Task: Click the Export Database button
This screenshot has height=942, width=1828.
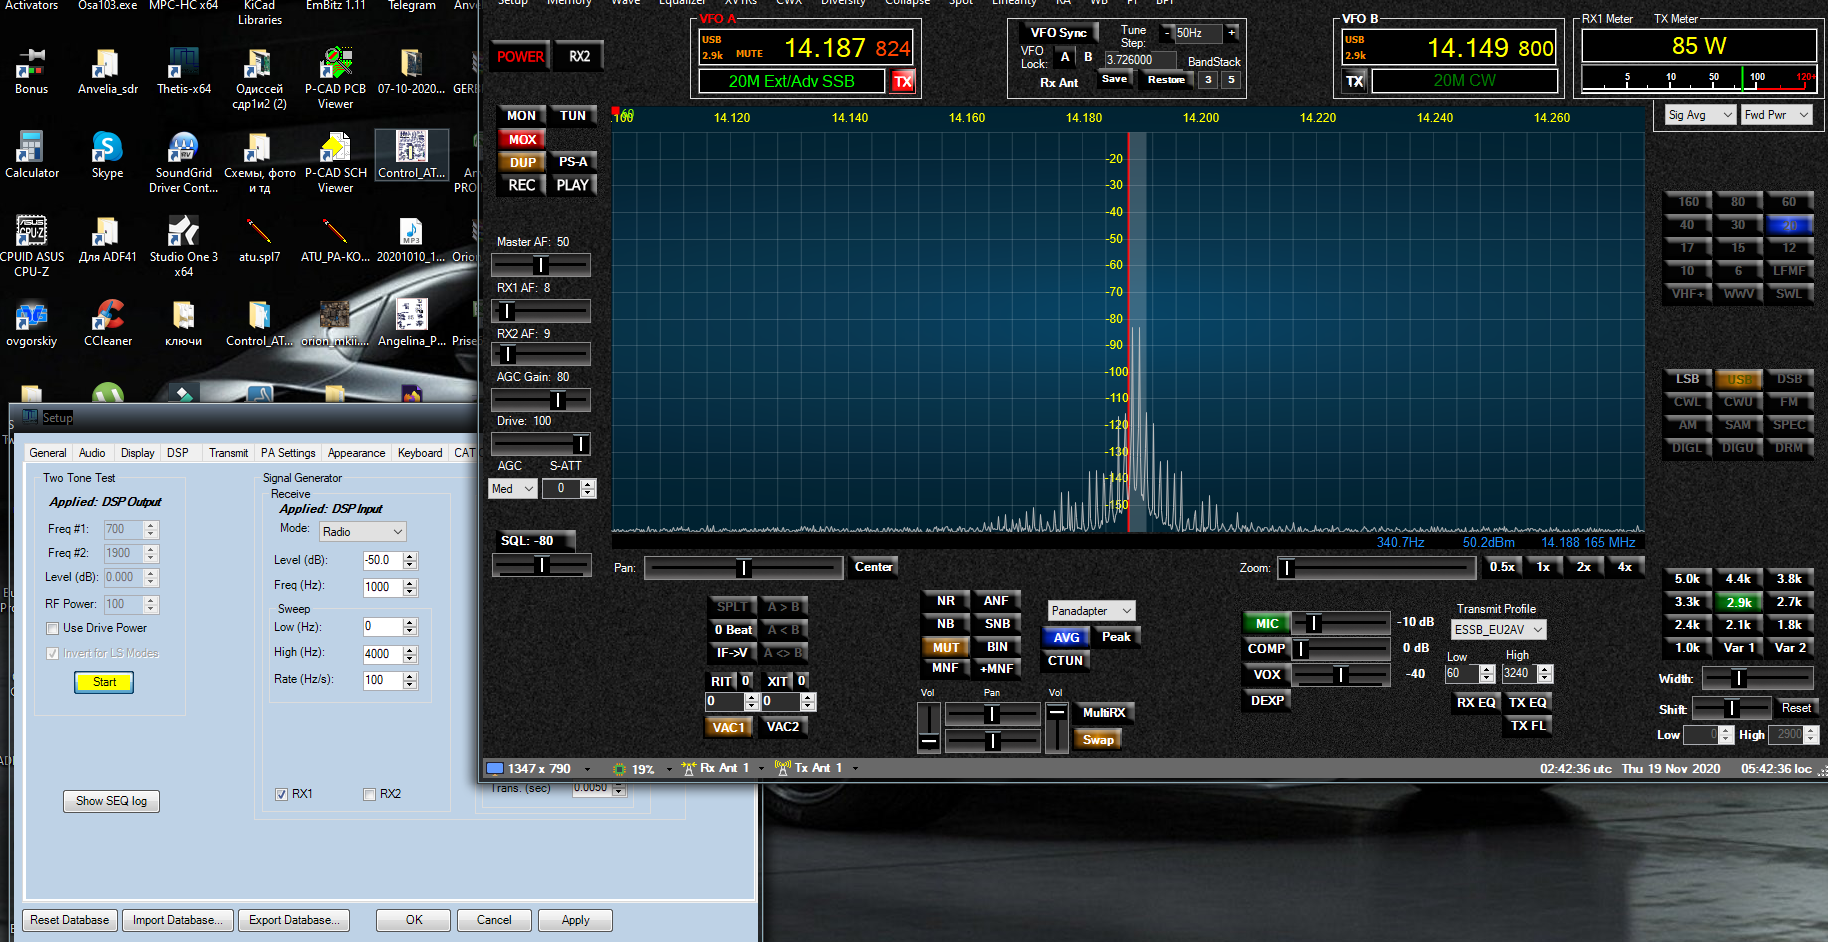Action: coord(294,920)
